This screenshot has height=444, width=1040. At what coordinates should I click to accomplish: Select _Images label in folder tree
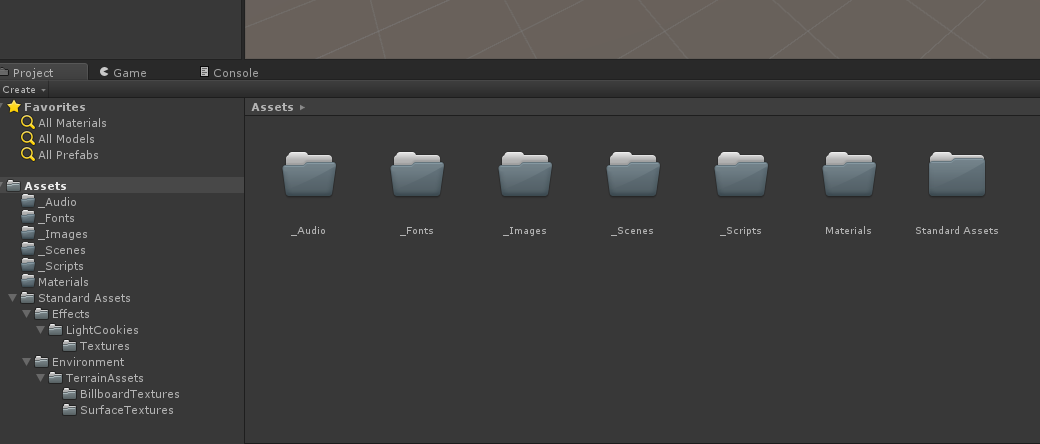click(x=62, y=234)
